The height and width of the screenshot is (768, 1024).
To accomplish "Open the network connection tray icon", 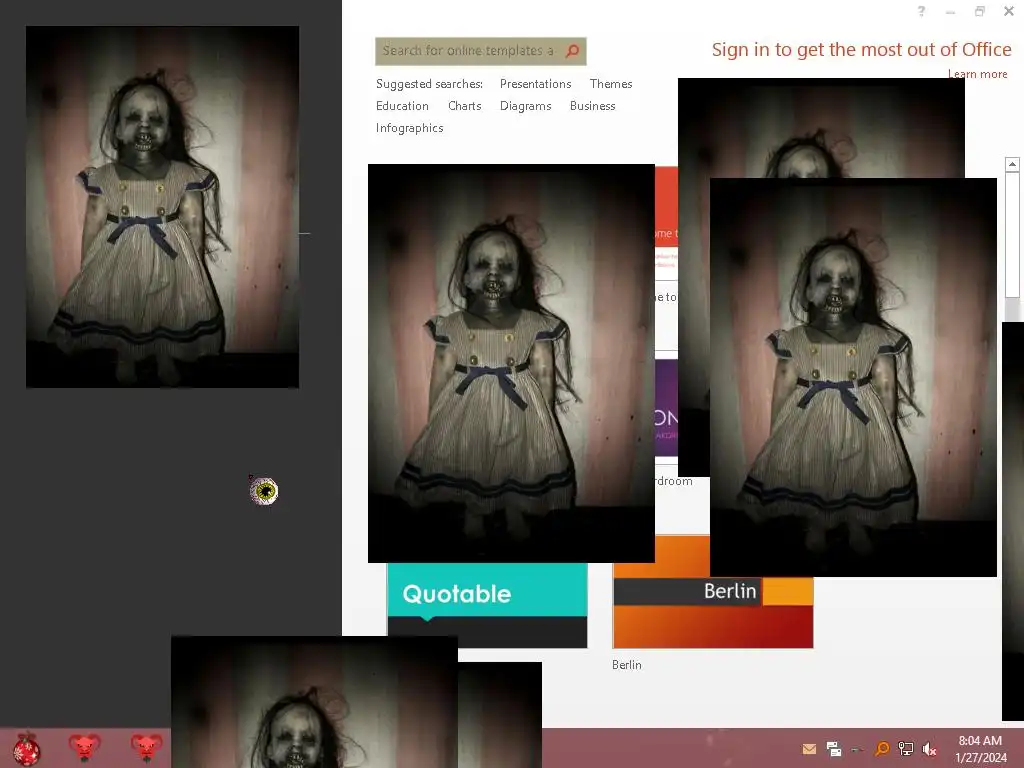I will pos(906,748).
